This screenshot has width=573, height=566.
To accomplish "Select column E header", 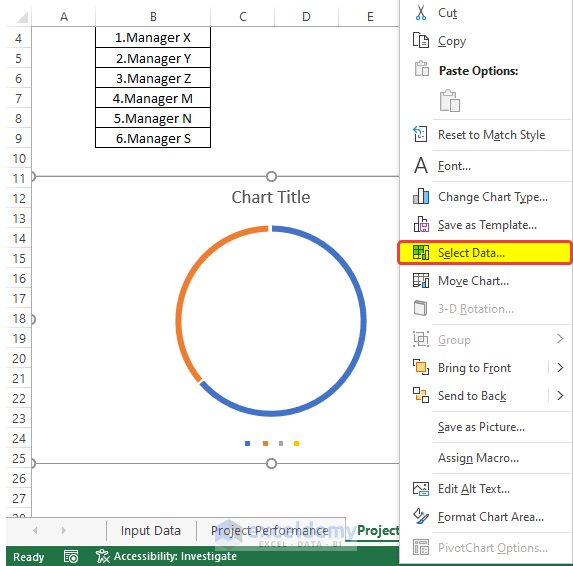I will pos(370,17).
